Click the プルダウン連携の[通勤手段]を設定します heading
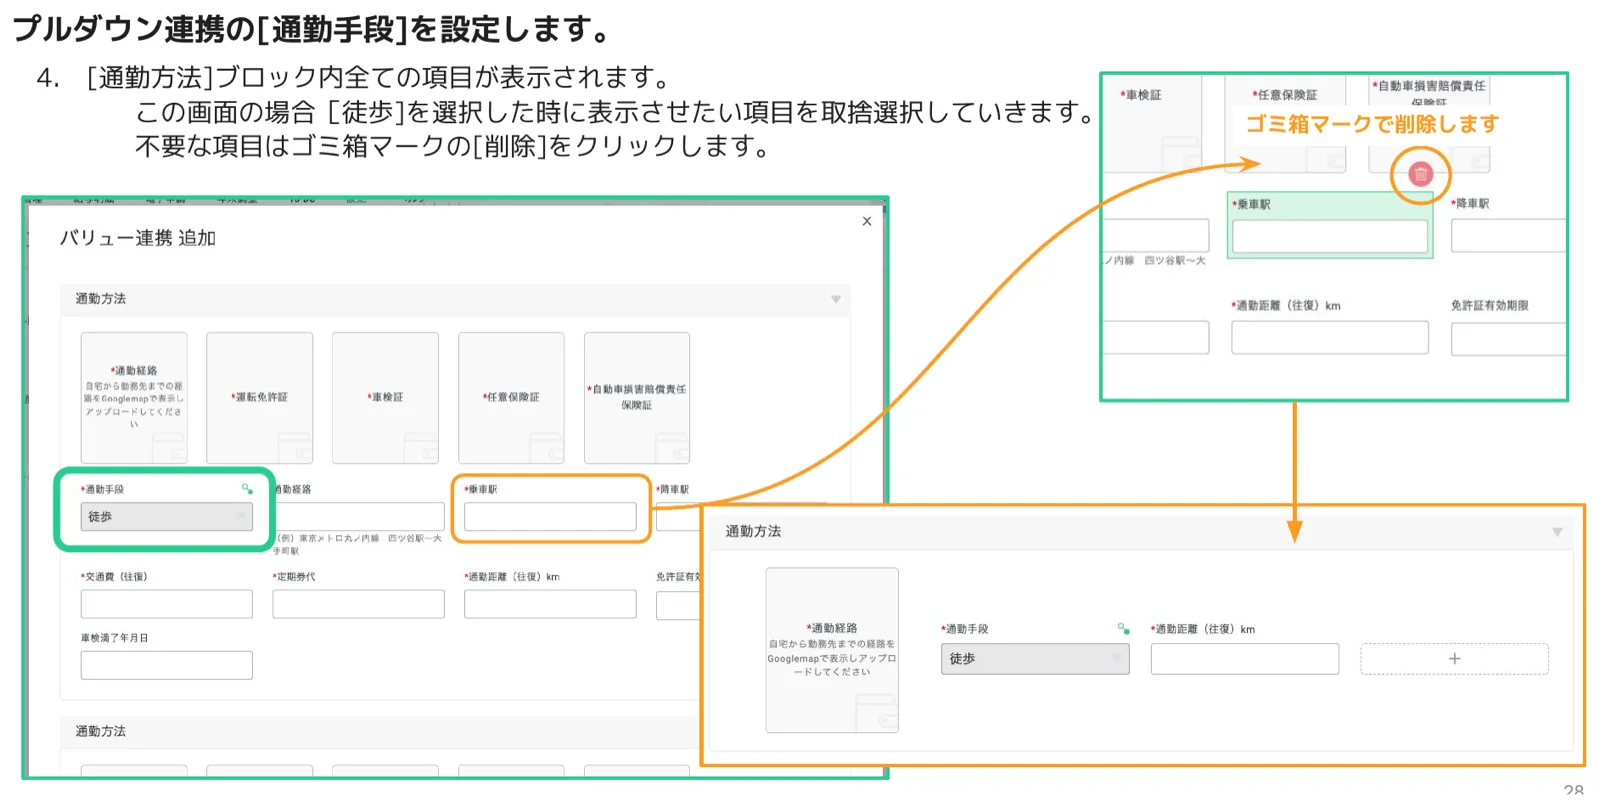The image size is (1600, 808). [313, 28]
